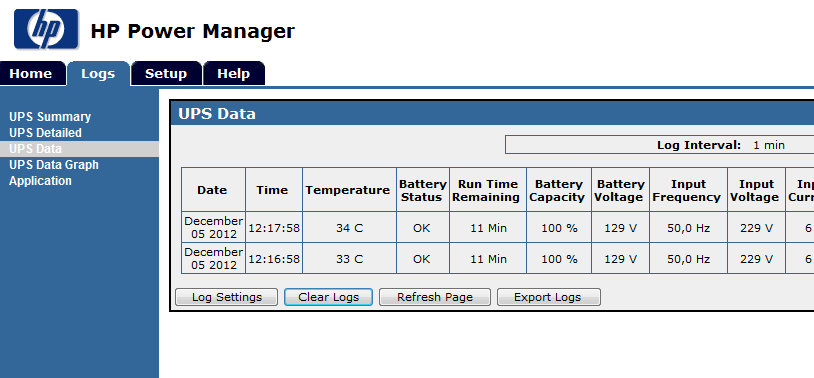Click the UPS Data panel heading
This screenshot has height=378, width=814.
point(217,114)
